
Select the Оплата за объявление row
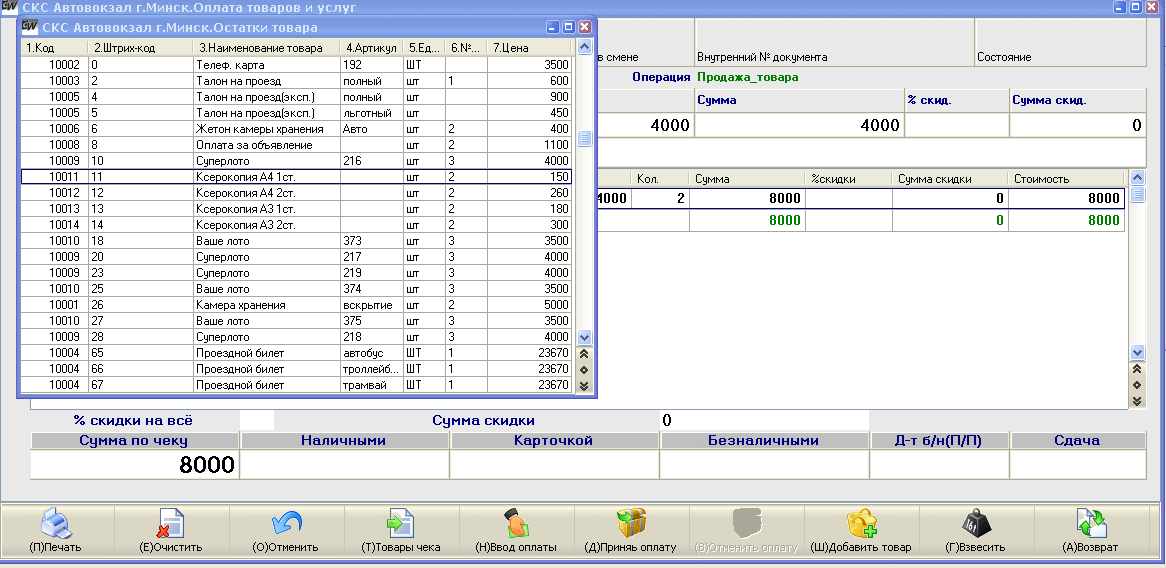(296, 145)
